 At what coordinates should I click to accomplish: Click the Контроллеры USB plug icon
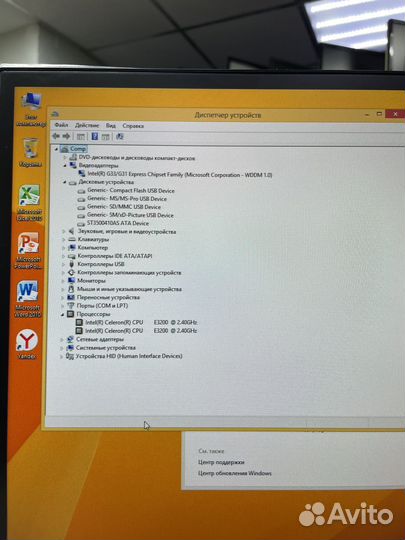point(71,264)
